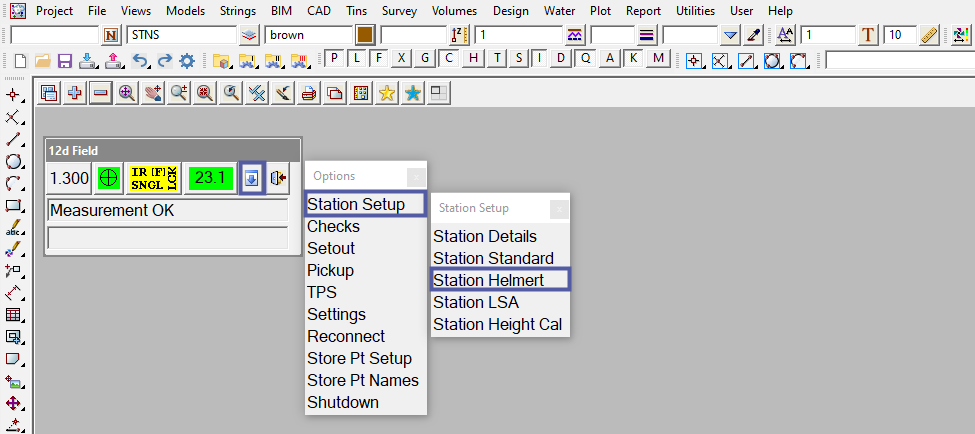Click the STNS model name input field
The height and width of the screenshot is (434, 975).
tap(181, 35)
